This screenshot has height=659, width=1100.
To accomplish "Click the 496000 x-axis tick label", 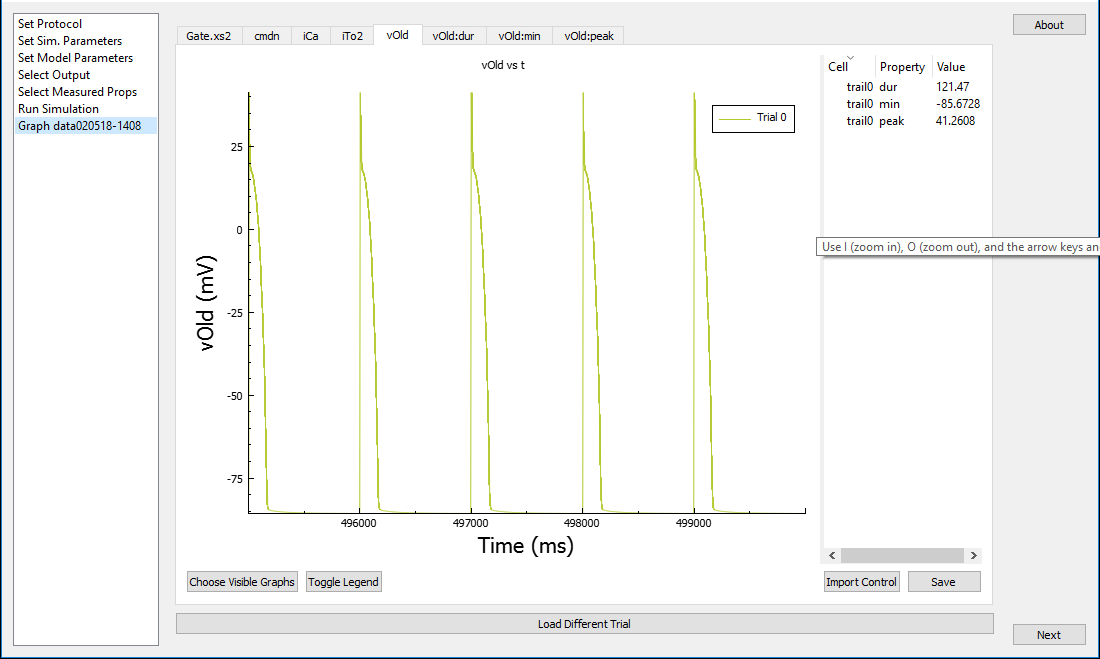I will point(358,524).
